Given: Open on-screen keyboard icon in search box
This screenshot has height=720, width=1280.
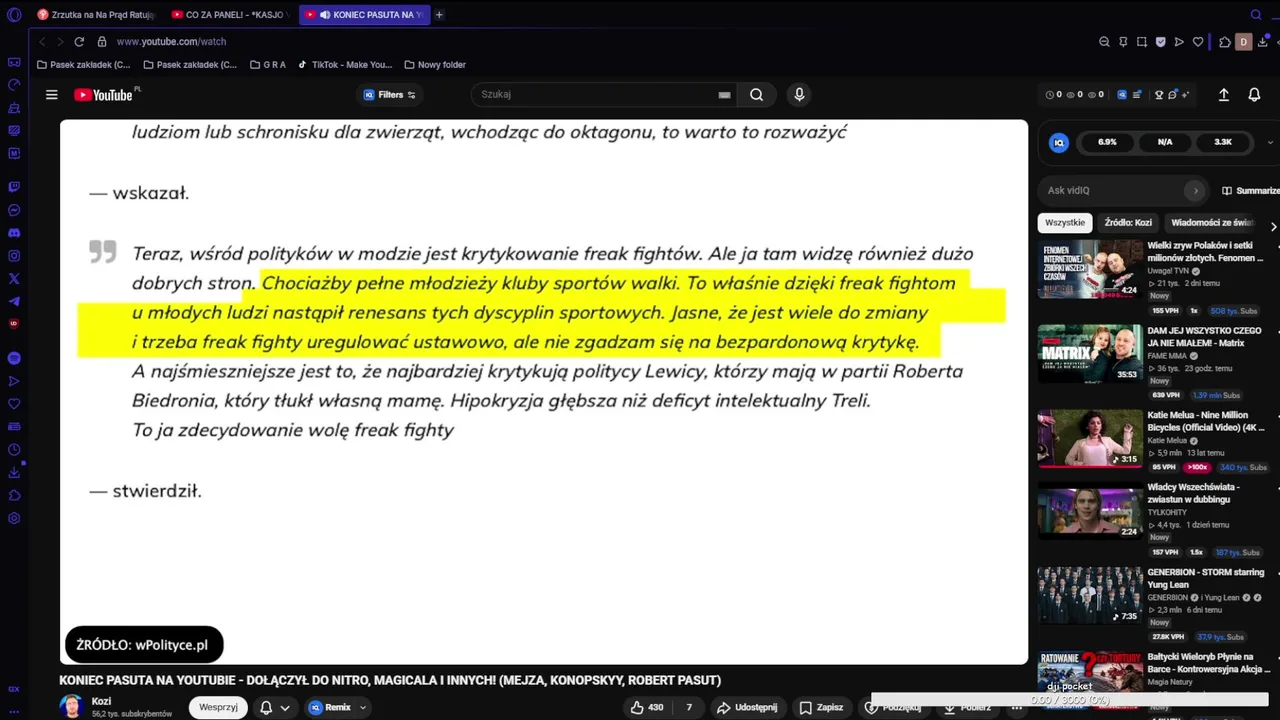Looking at the screenshot, I should (724, 95).
